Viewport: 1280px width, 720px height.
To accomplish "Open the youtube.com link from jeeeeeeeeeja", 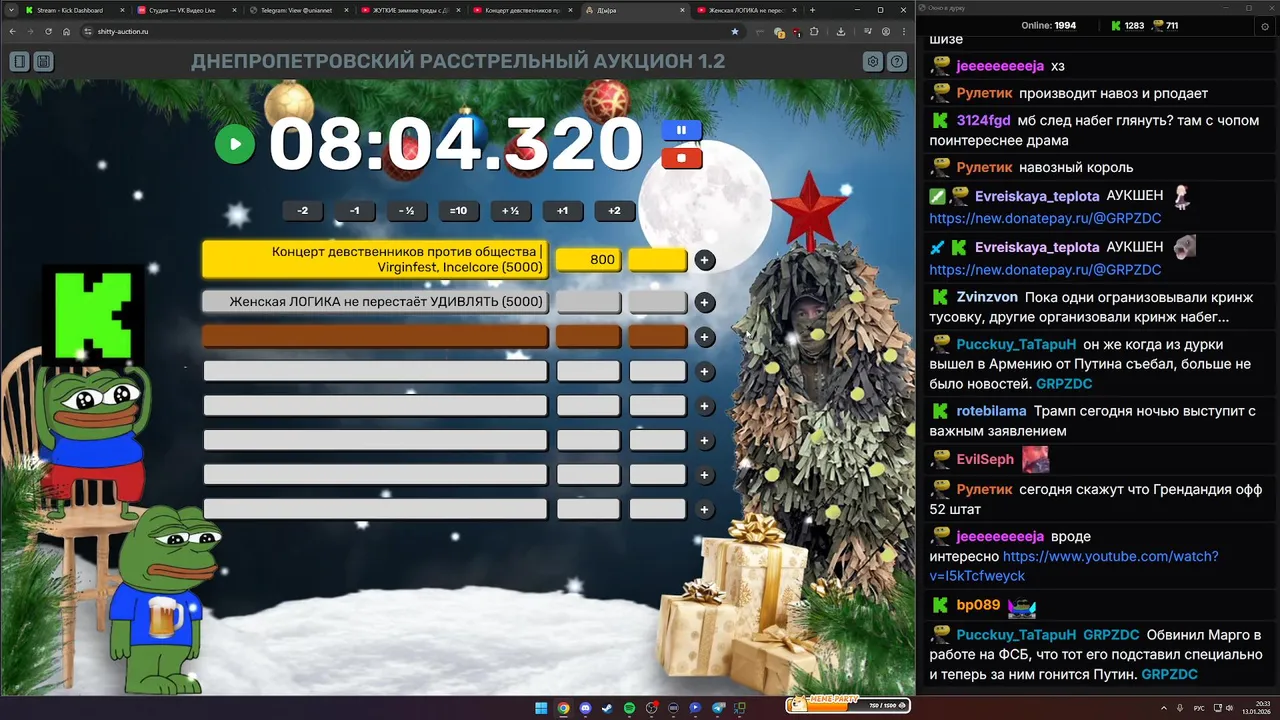I will [x=1074, y=566].
